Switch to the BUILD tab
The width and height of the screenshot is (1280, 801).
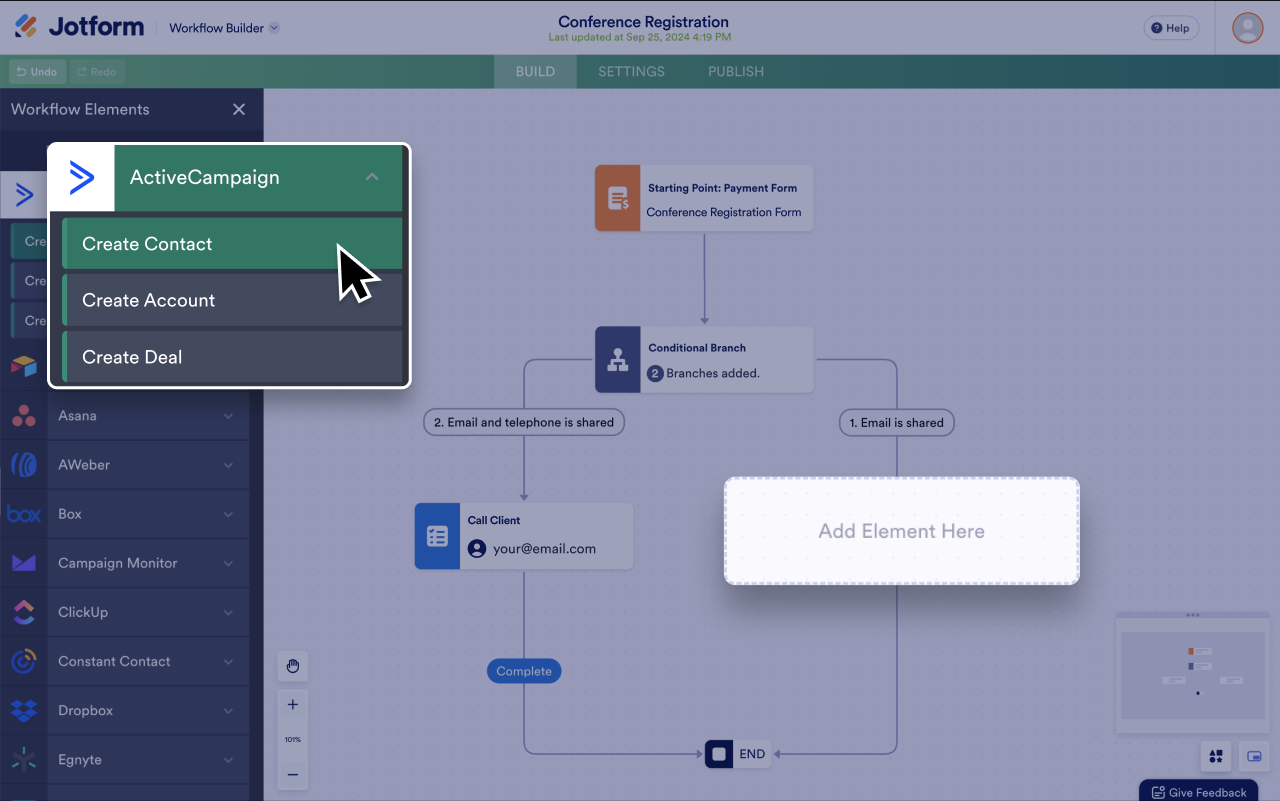[535, 72]
